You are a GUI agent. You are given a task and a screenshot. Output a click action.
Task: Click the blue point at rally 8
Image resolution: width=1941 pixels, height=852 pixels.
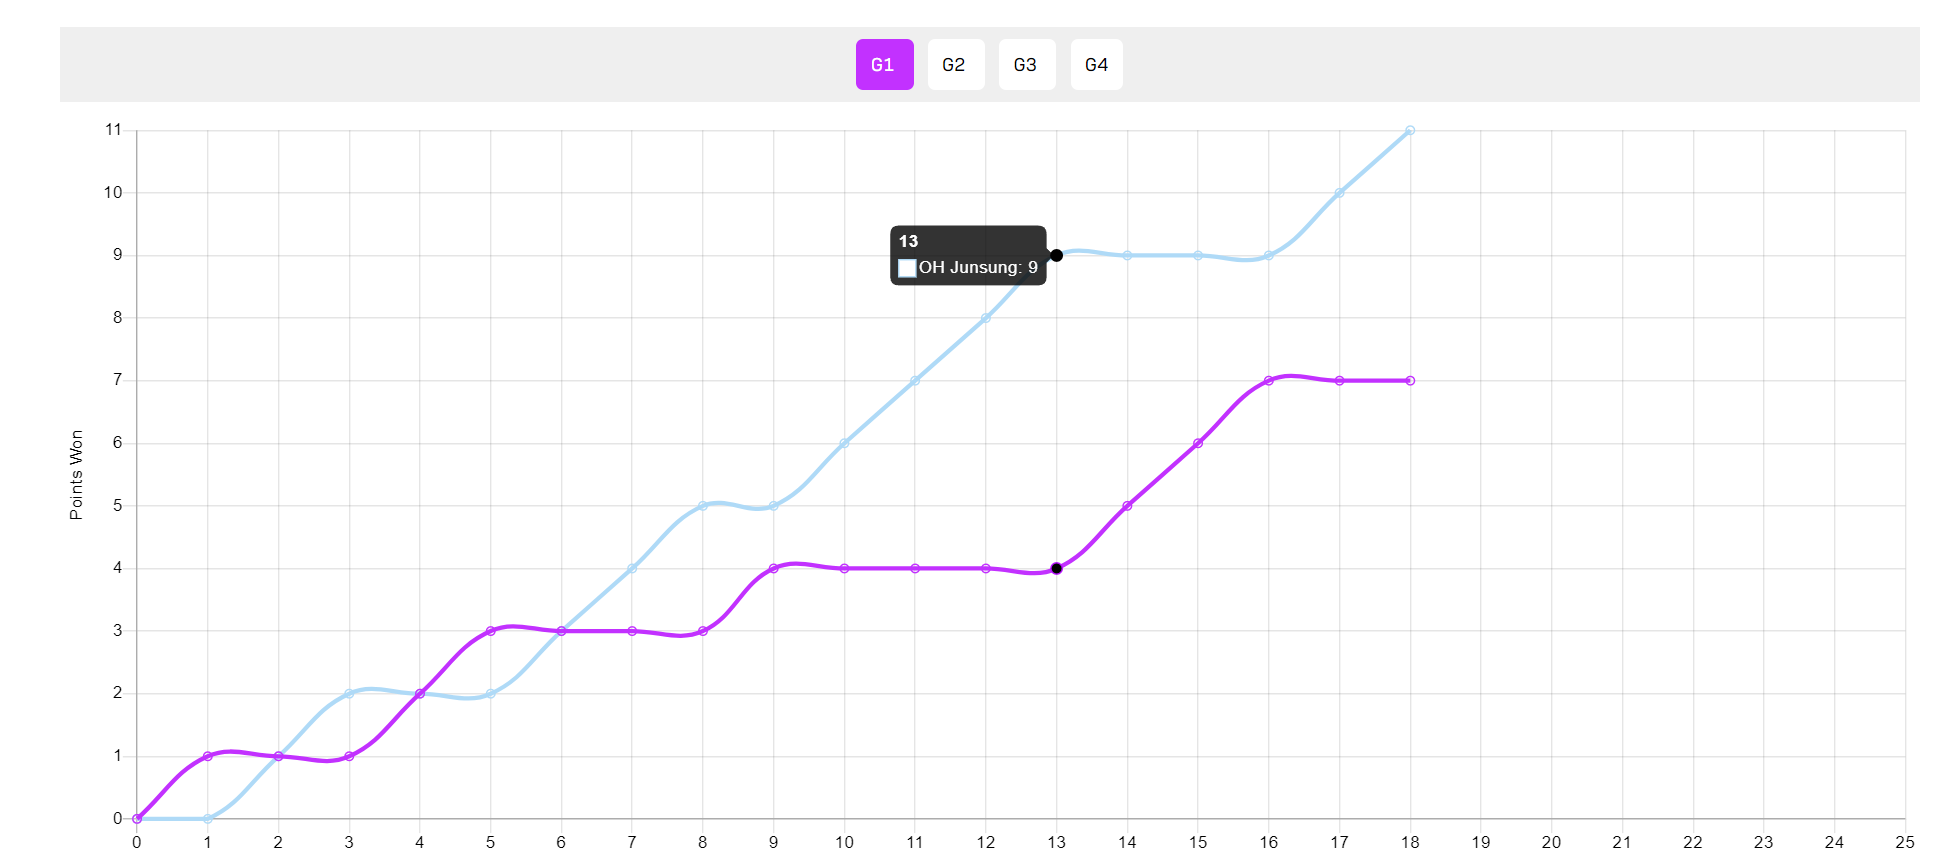[703, 506]
